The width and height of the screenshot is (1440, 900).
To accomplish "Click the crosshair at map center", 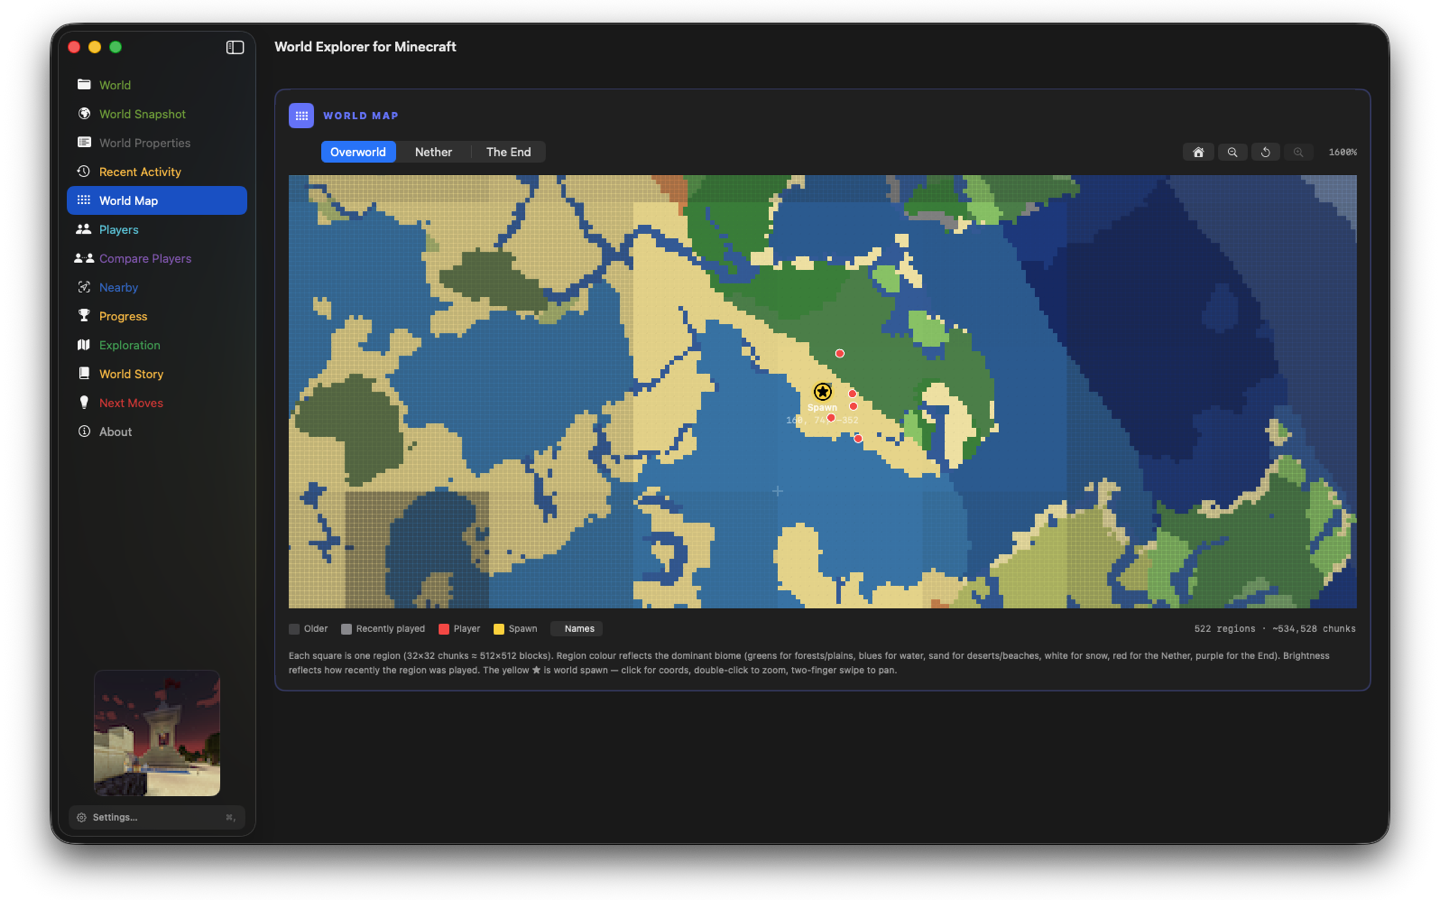I will (777, 491).
